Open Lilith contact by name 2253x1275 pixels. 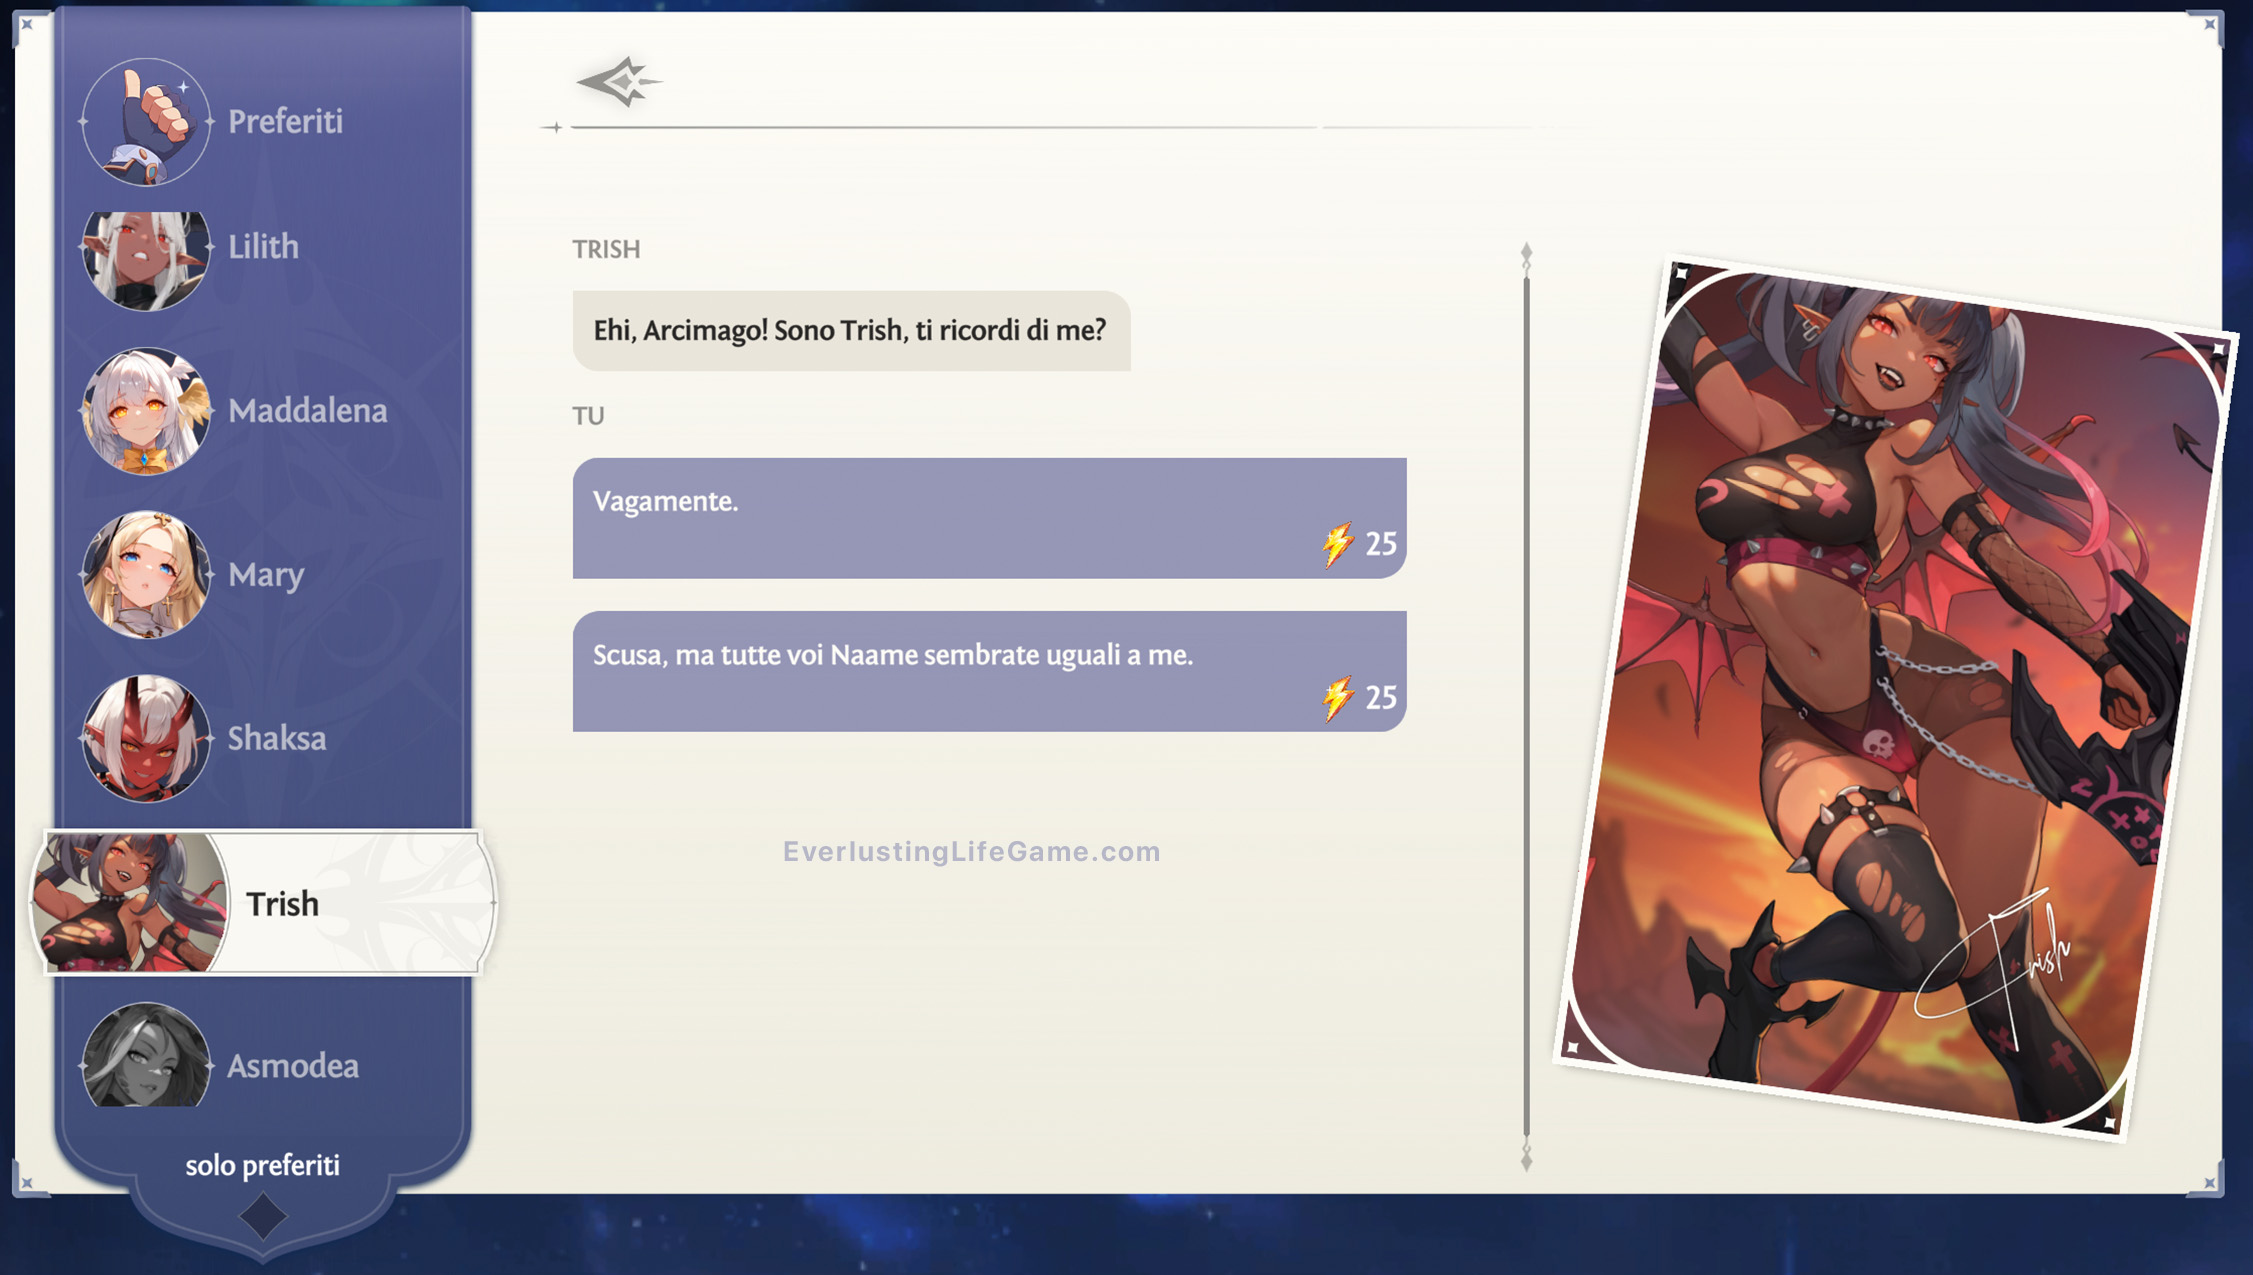pyautogui.click(x=263, y=247)
